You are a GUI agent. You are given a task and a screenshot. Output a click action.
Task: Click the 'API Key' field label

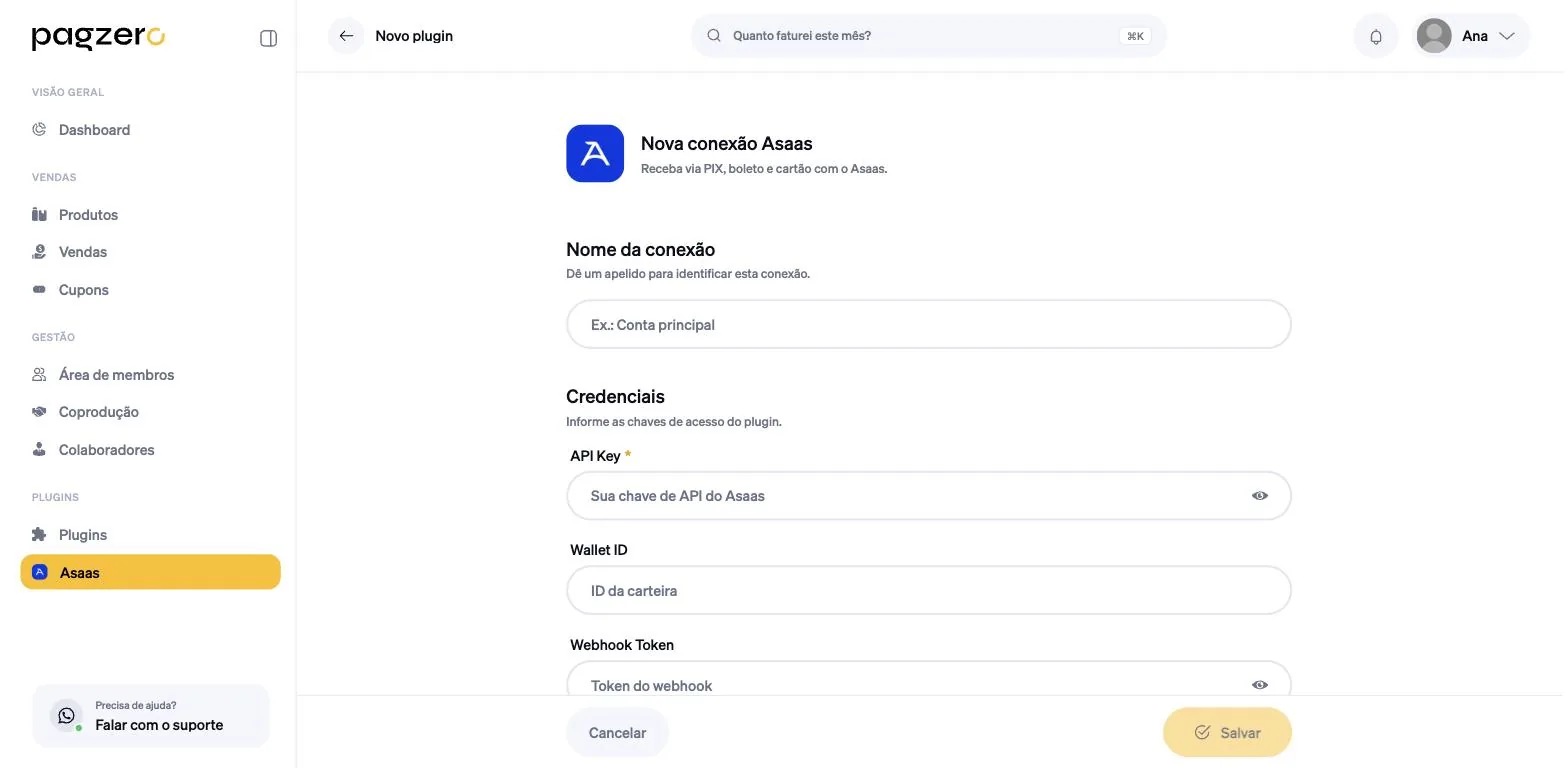596,456
